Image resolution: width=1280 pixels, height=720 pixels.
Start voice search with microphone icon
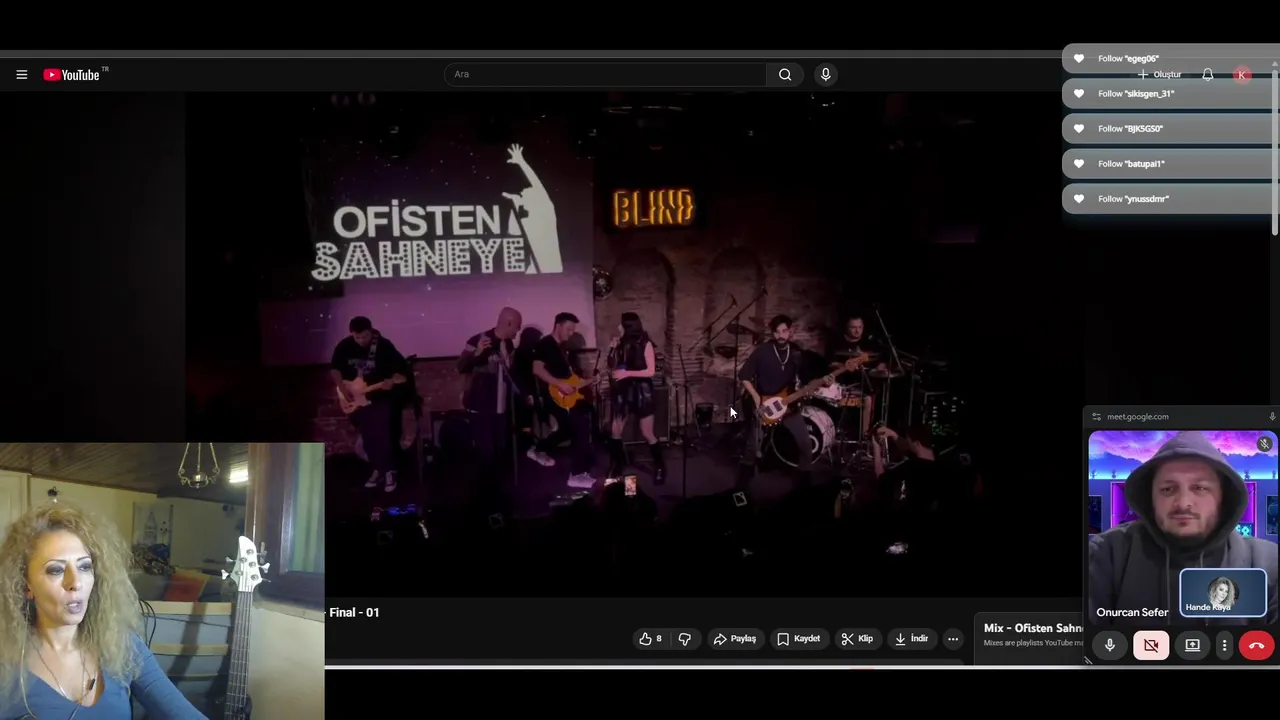[x=825, y=74]
